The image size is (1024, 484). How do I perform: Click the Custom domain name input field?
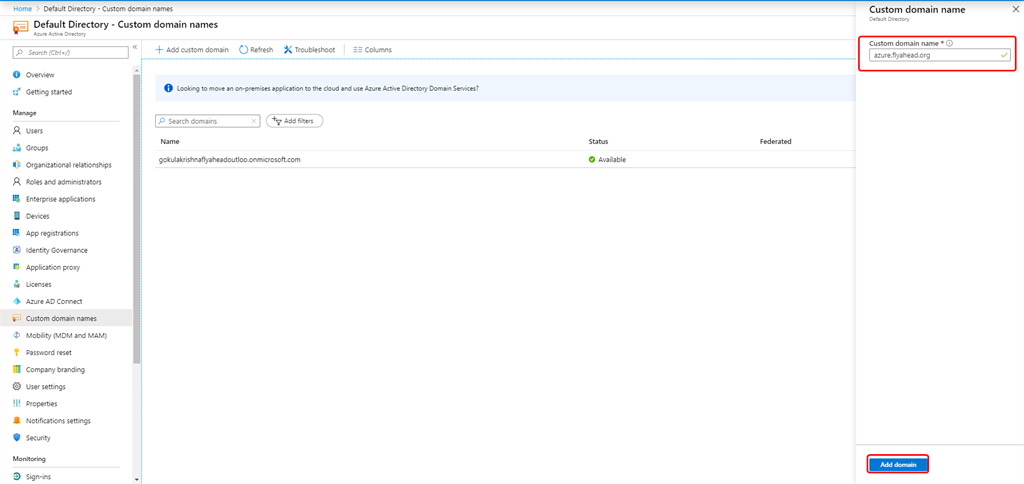pyautogui.click(x=933, y=55)
